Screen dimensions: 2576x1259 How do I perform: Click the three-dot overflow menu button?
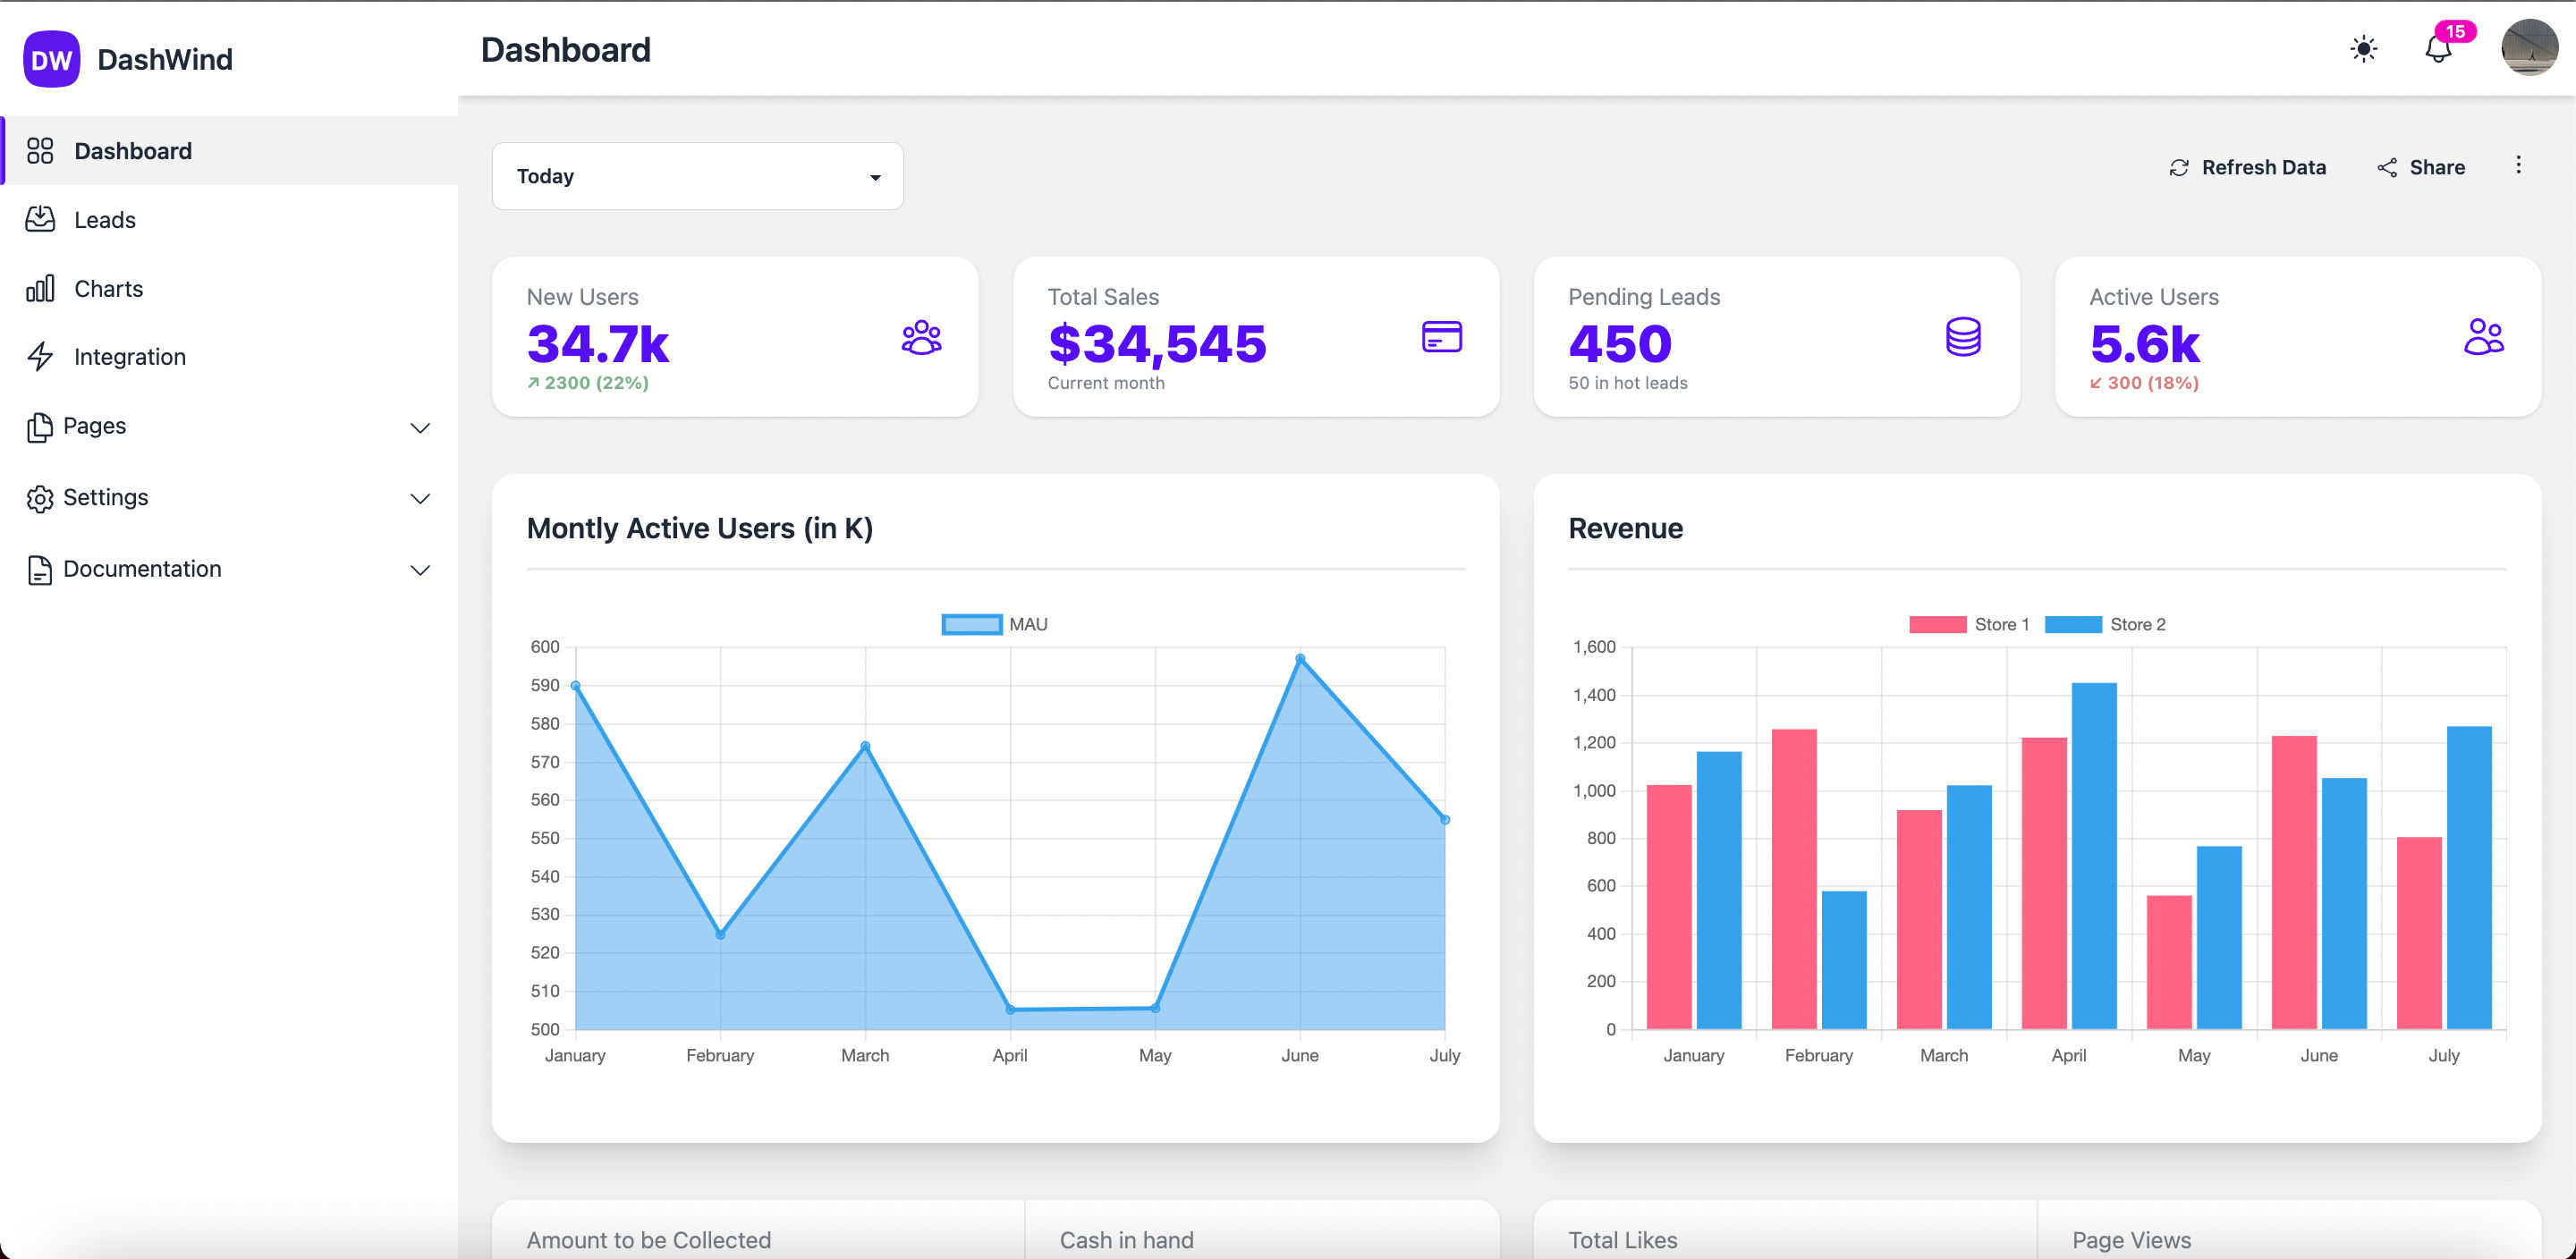(2519, 165)
